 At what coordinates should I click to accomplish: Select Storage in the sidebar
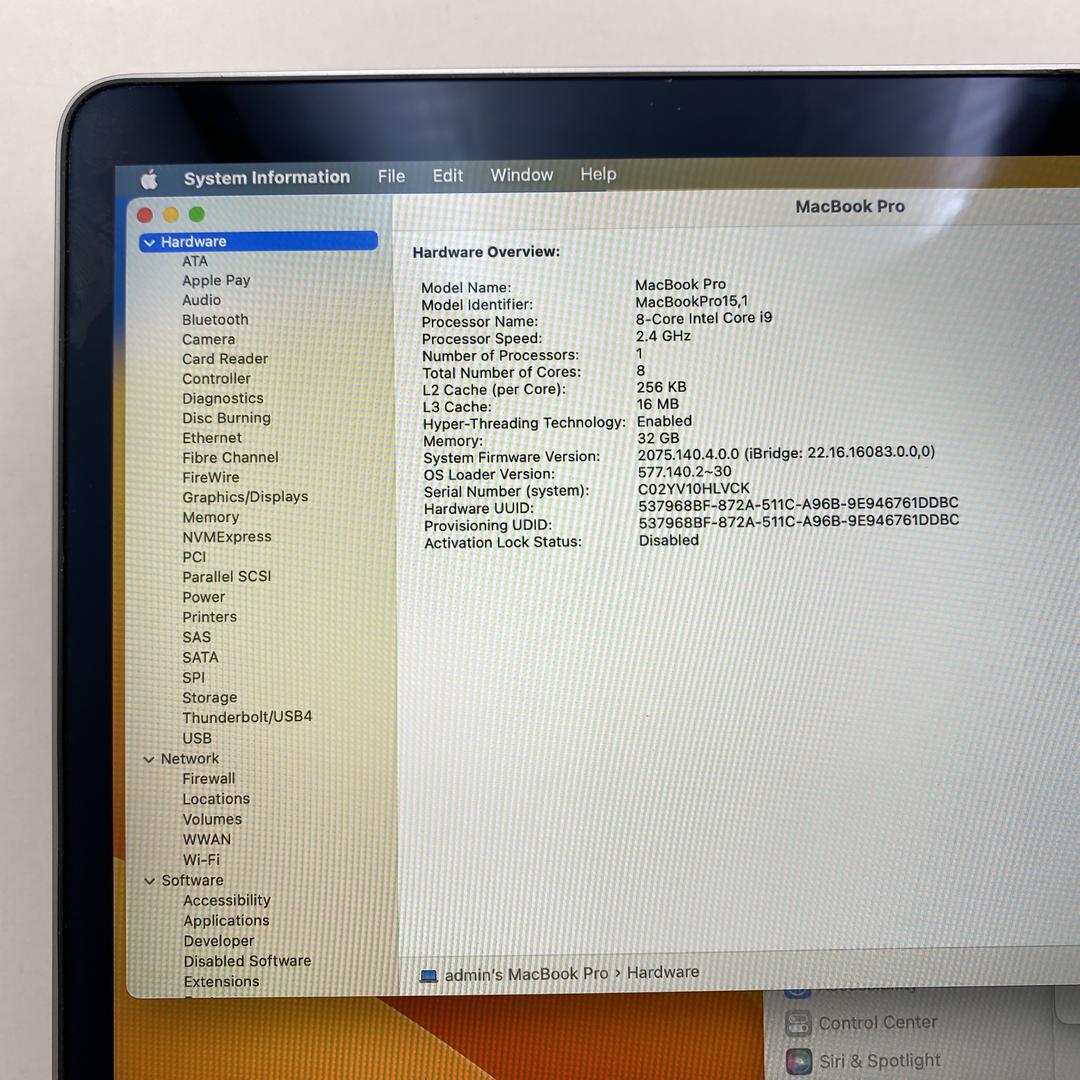(x=209, y=698)
